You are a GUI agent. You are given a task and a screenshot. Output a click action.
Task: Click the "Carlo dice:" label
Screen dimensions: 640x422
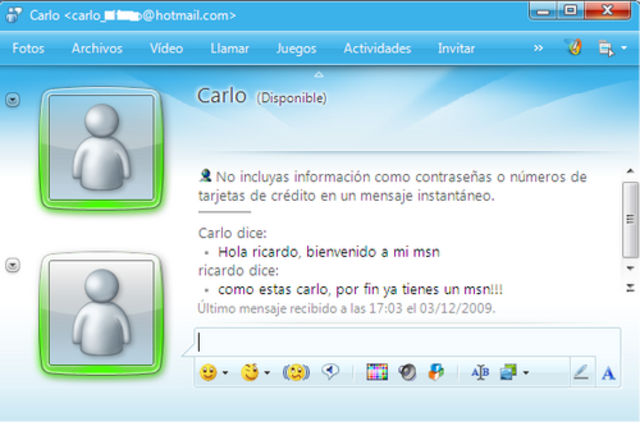click(232, 233)
